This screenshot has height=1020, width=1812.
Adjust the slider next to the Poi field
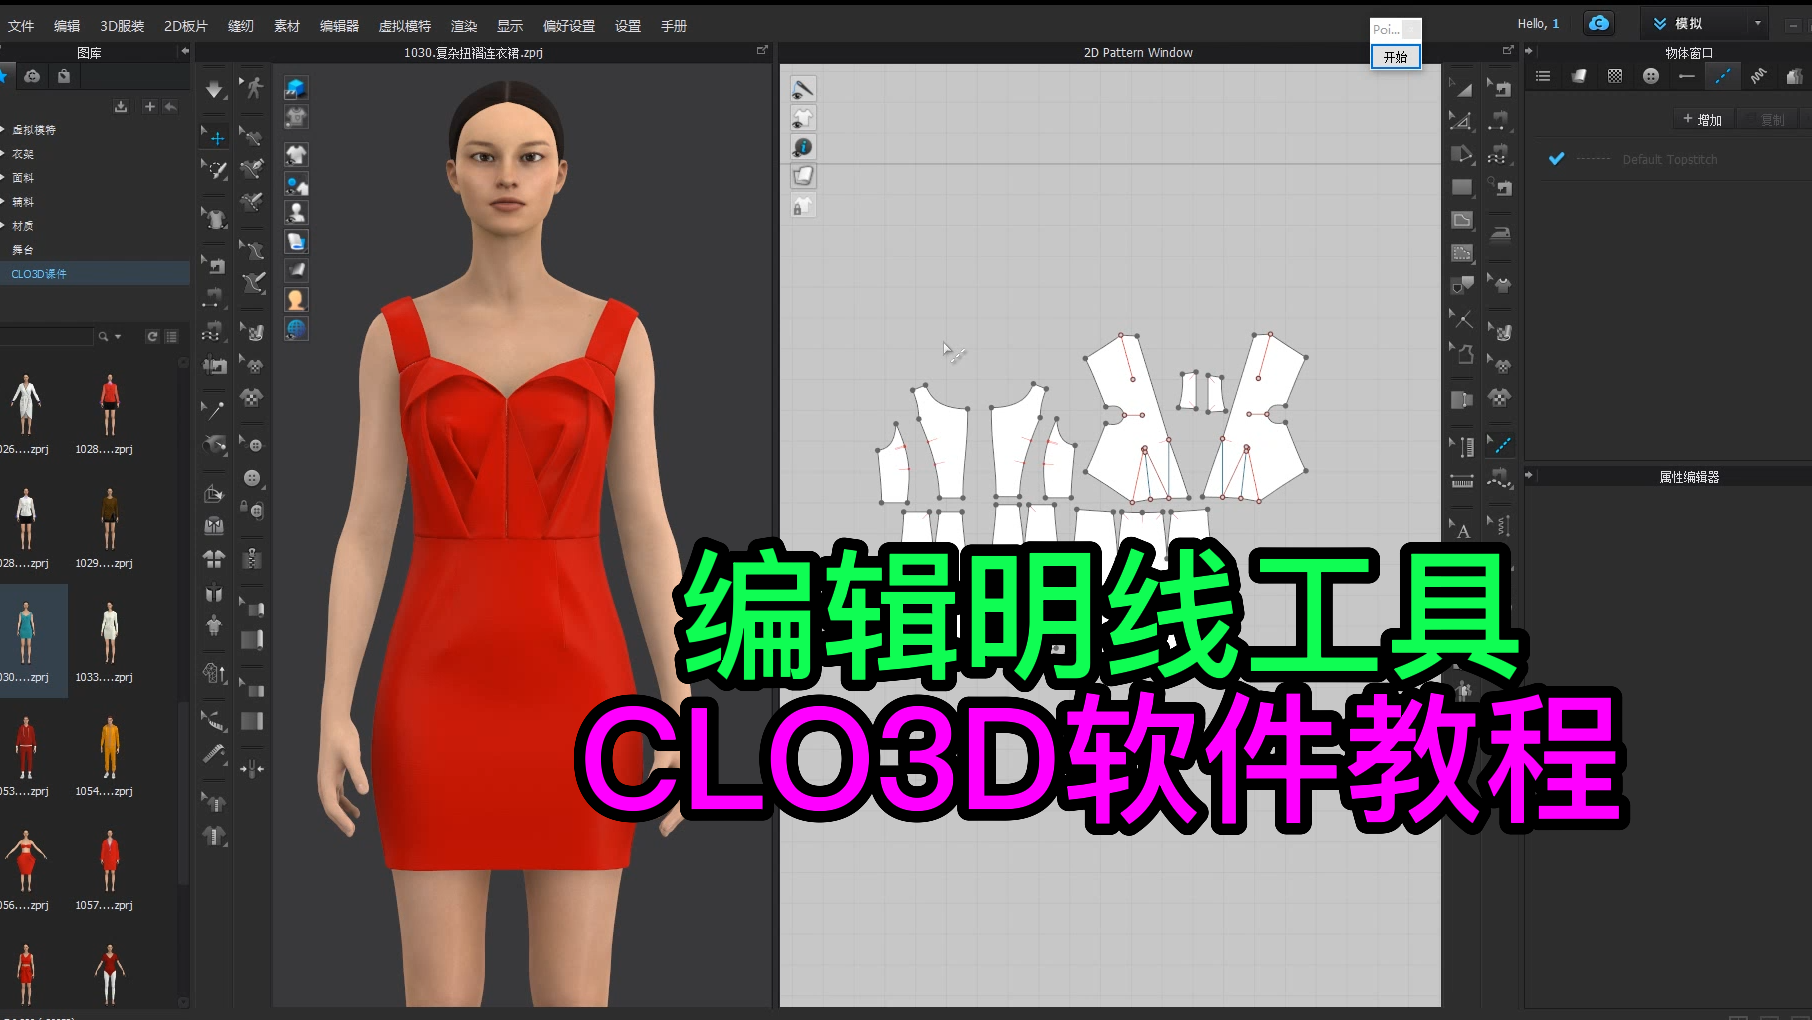(x=1412, y=29)
